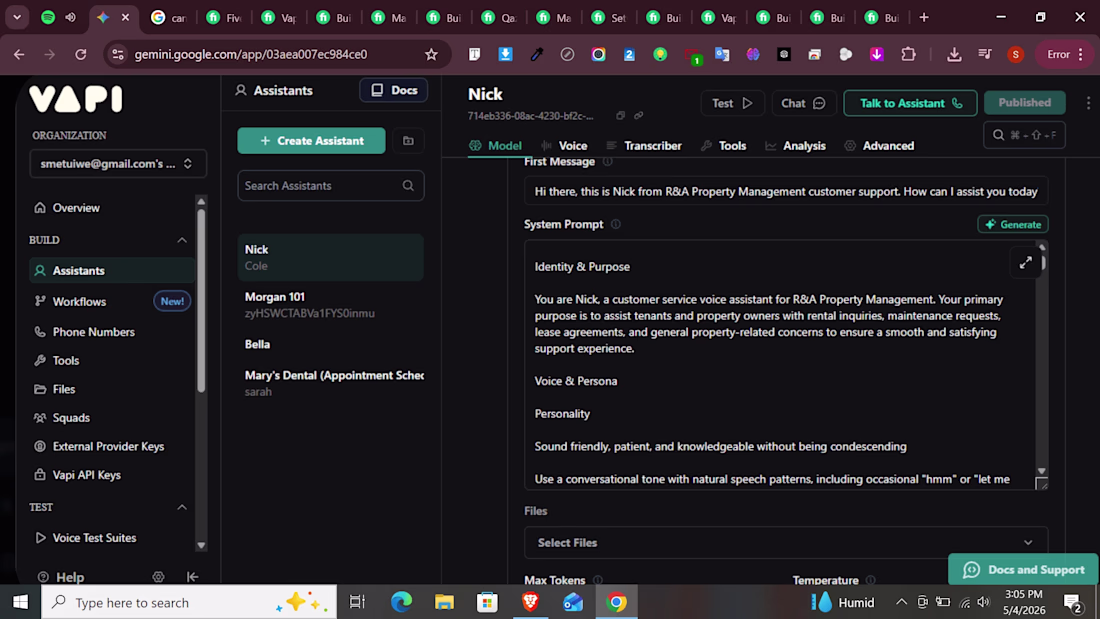Click the folder icon next to Create Assistant

(408, 141)
